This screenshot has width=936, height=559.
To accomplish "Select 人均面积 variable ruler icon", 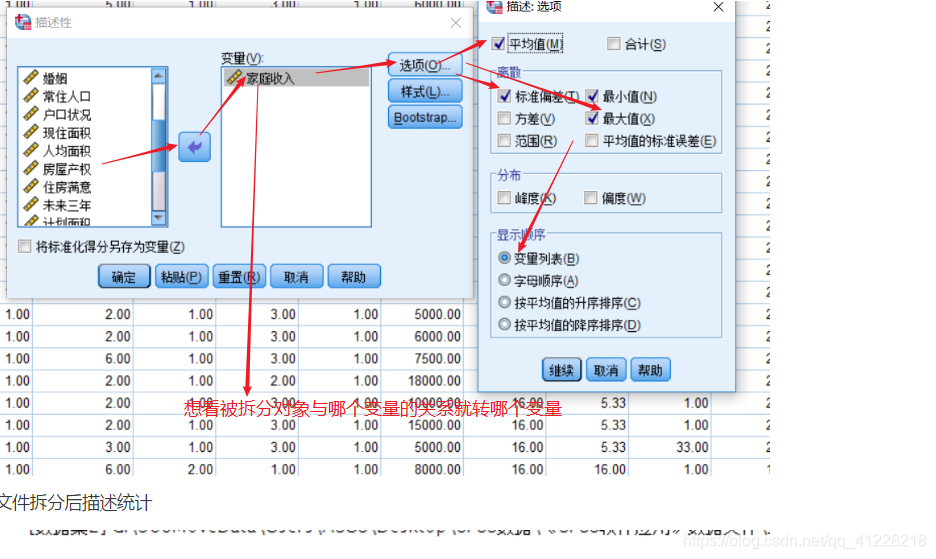I will [30, 150].
